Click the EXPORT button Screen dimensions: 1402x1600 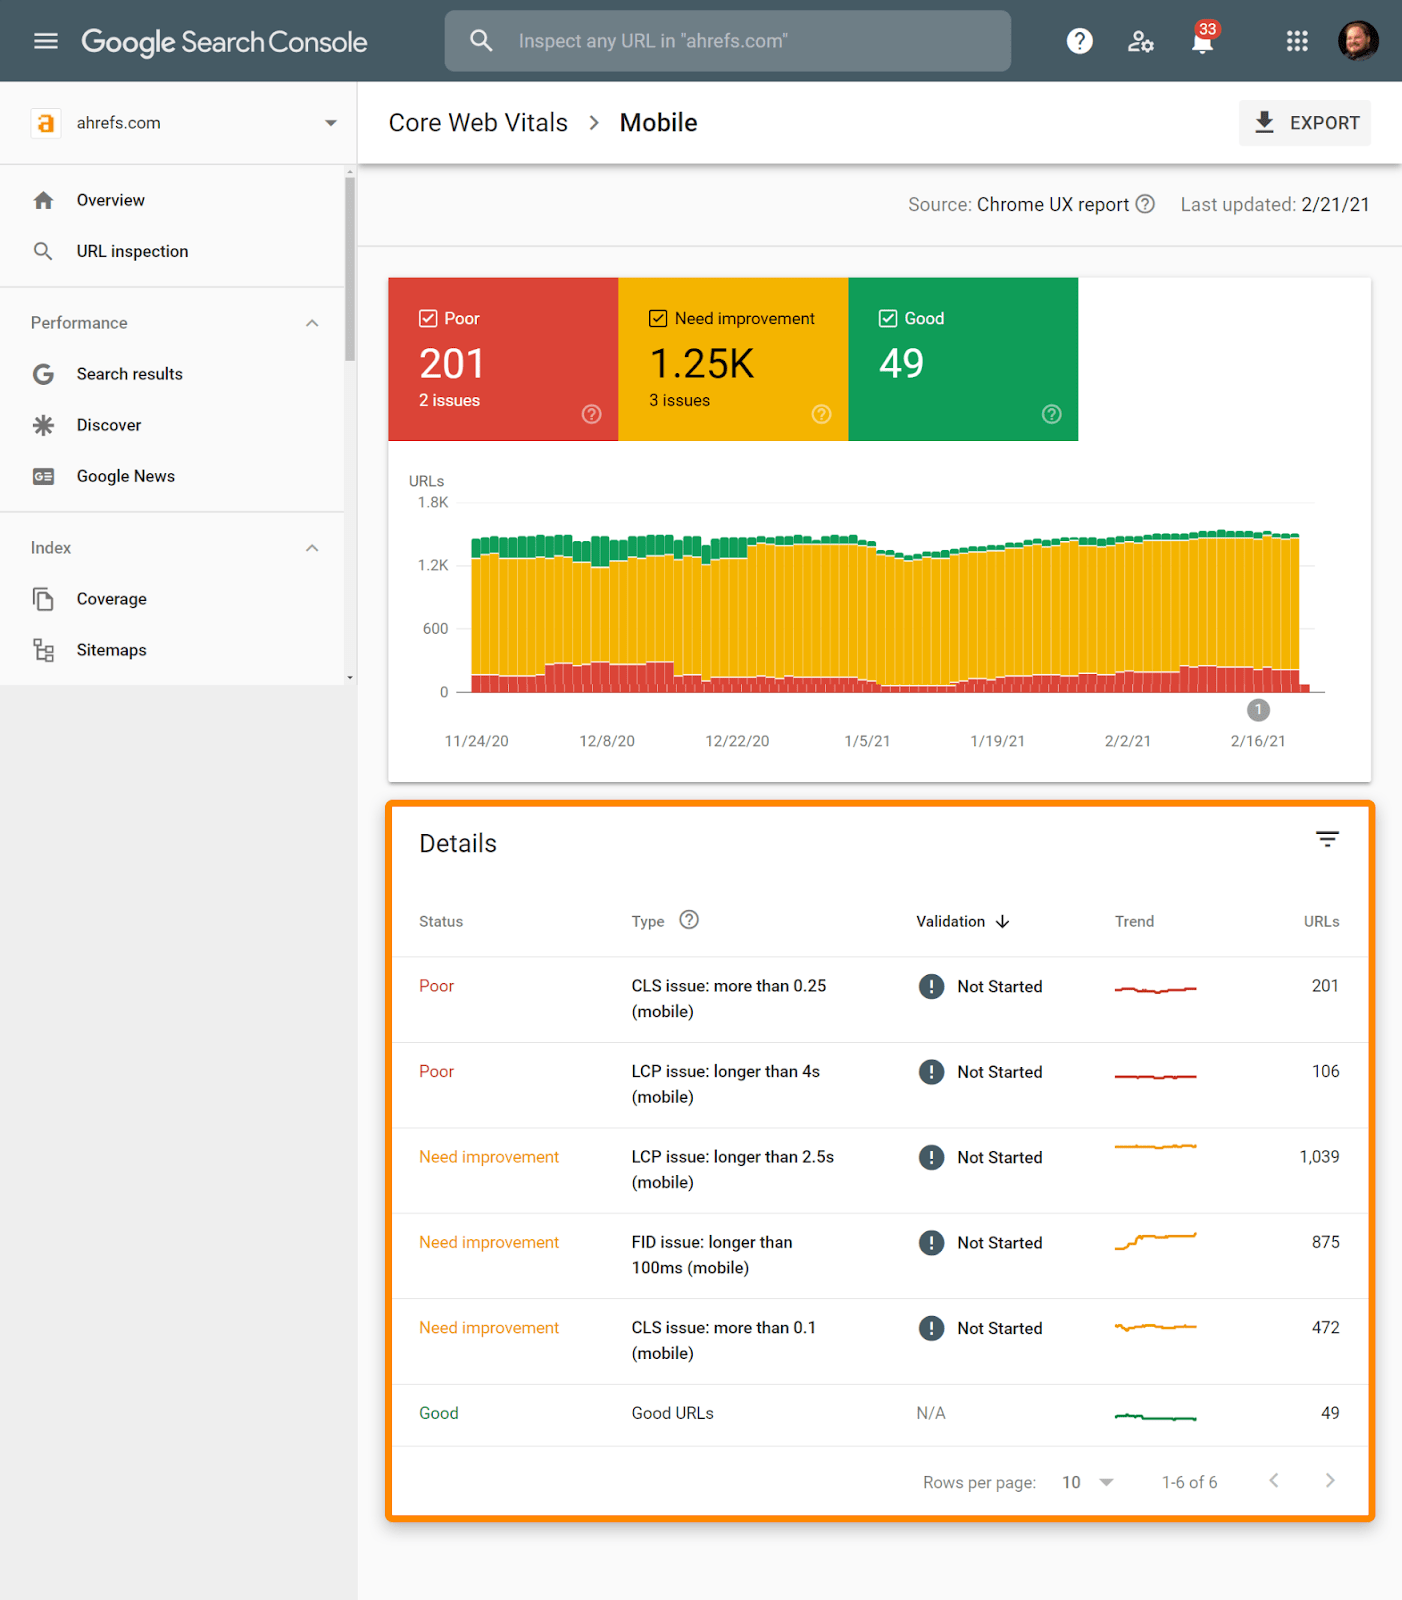pyautogui.click(x=1305, y=123)
